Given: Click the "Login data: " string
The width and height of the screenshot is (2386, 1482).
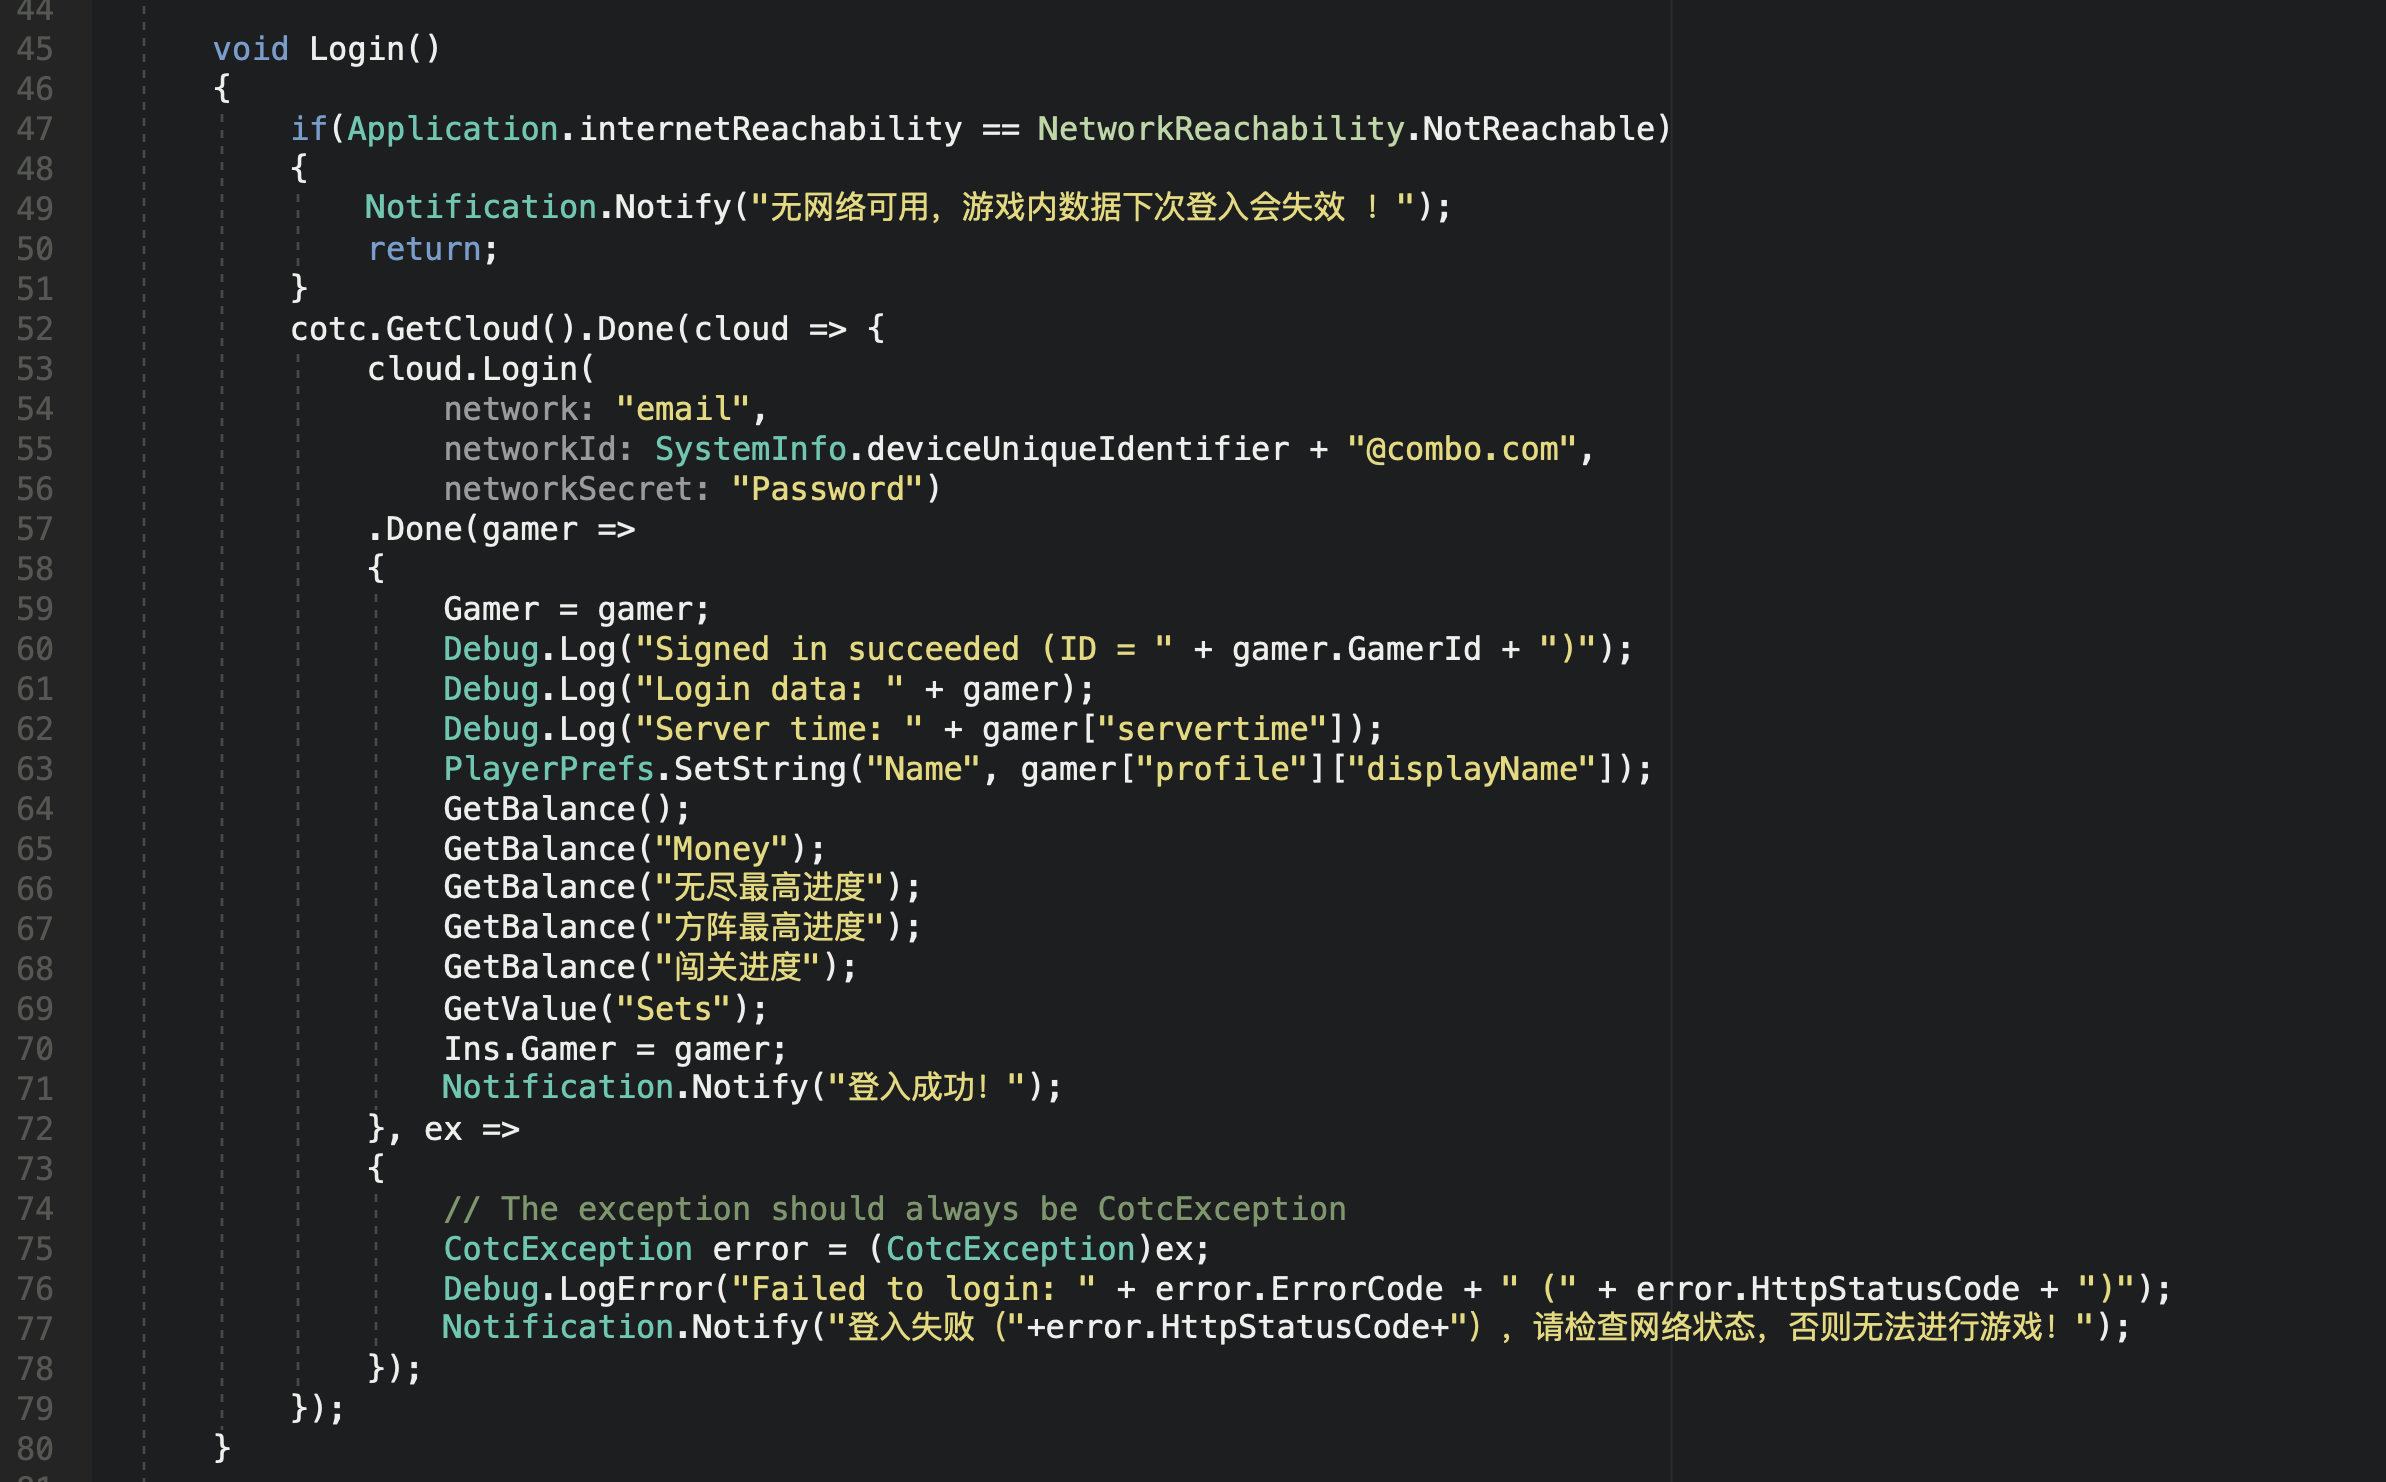Looking at the screenshot, I should [x=769, y=689].
